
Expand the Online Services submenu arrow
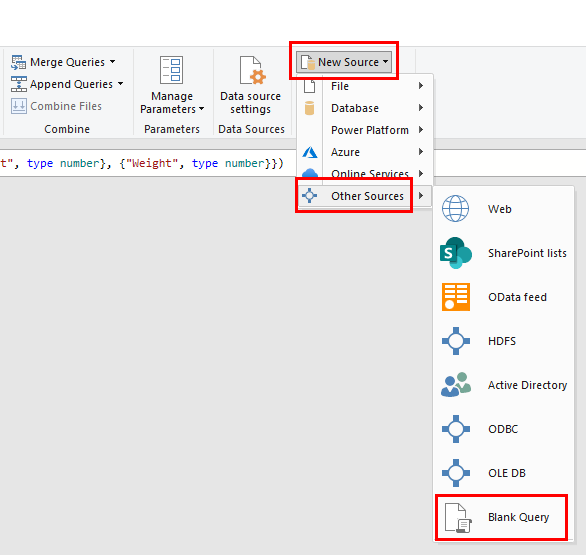point(421,173)
